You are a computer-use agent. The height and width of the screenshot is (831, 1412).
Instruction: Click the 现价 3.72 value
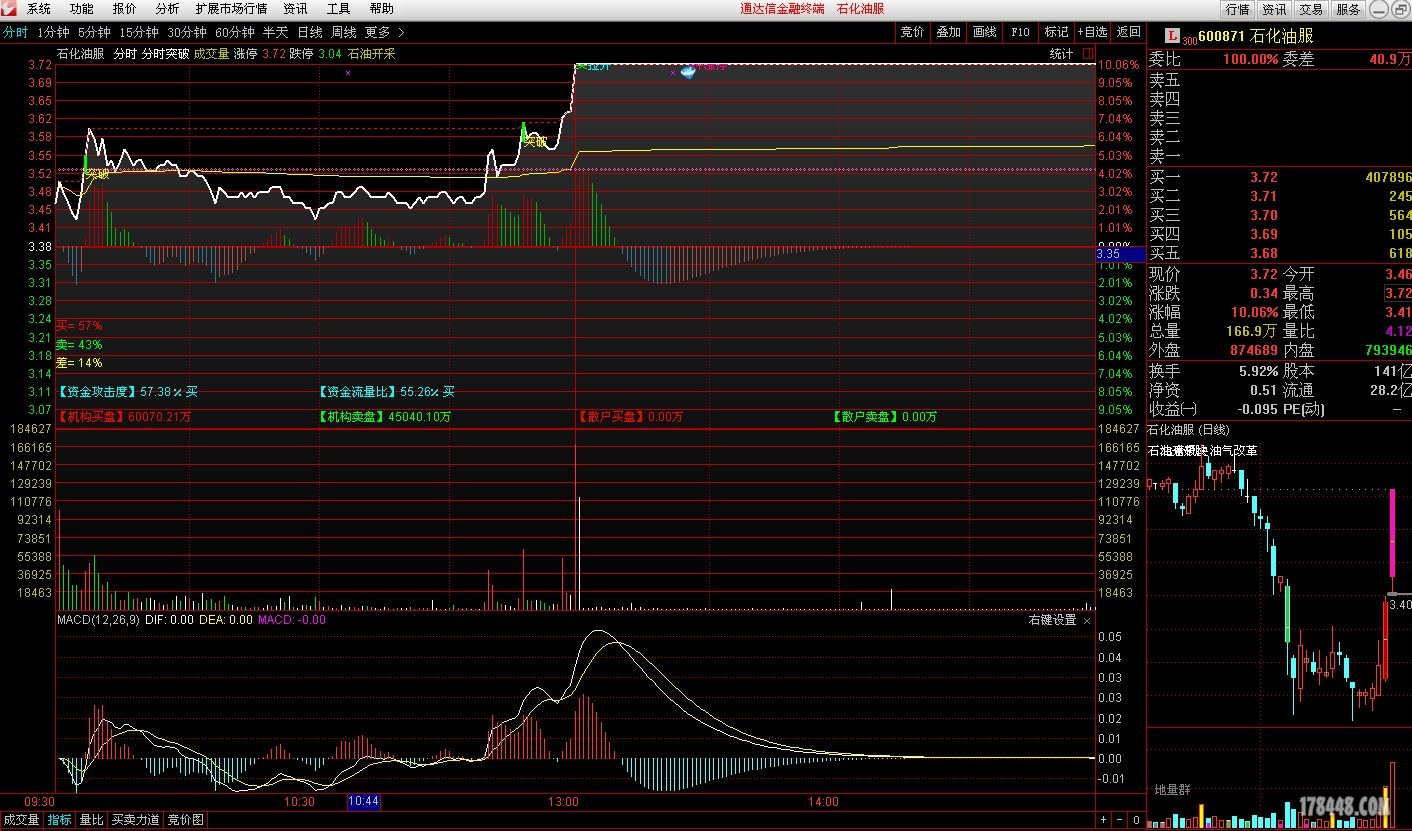pos(1263,273)
